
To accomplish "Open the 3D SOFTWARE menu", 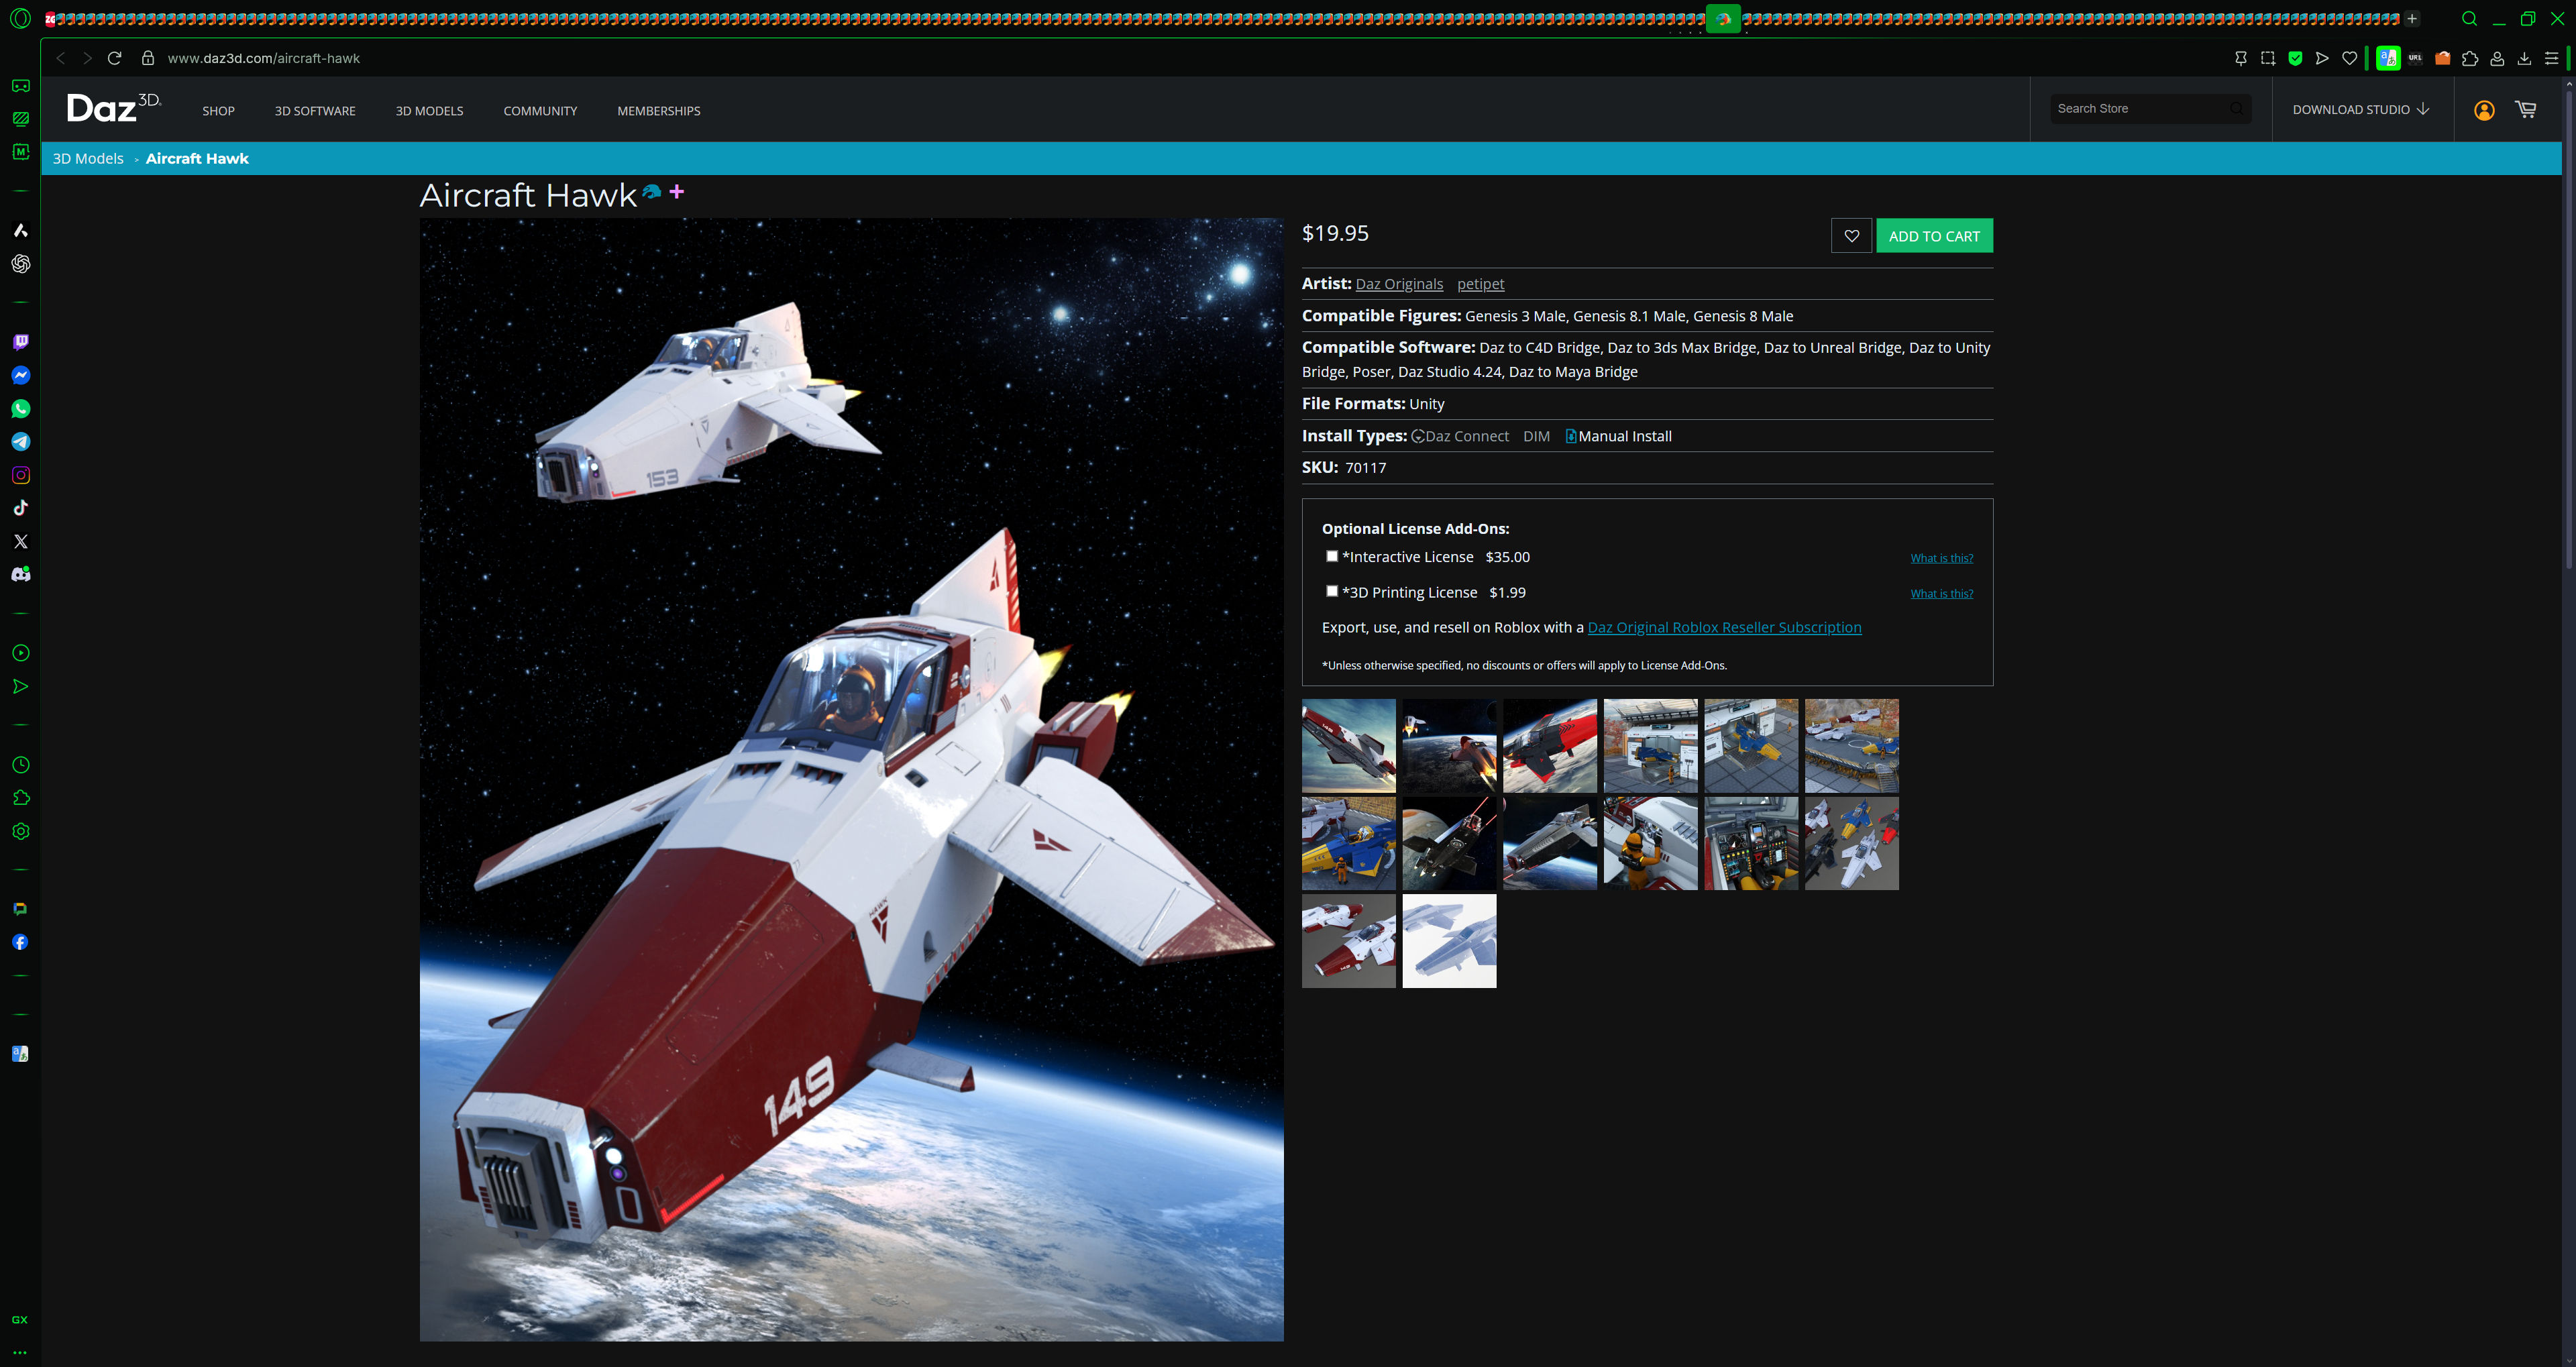I will click(315, 111).
